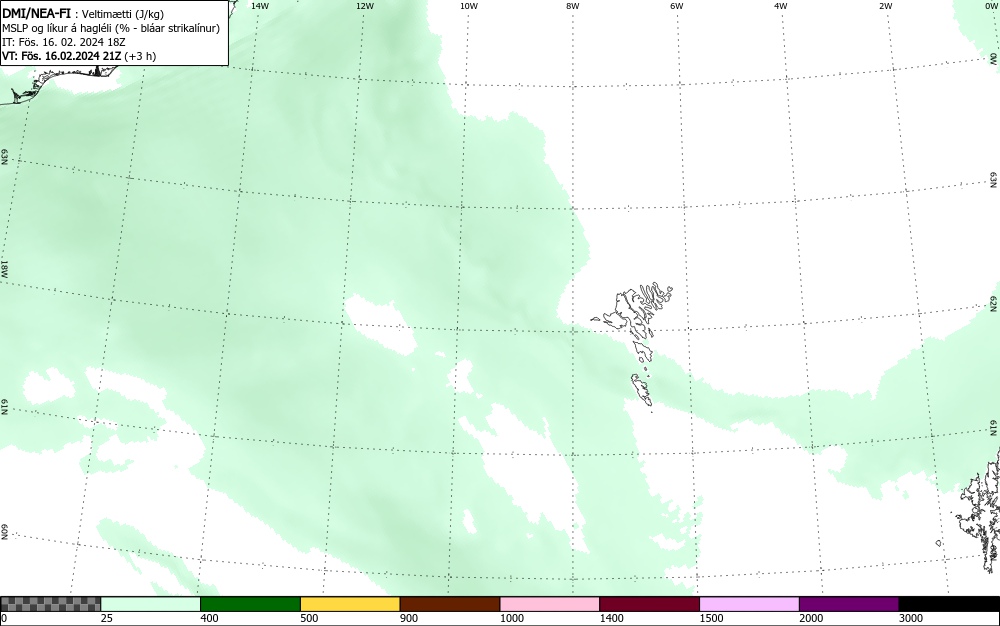Select the "2W" longitude label
The image size is (1000, 626).
point(885,6)
